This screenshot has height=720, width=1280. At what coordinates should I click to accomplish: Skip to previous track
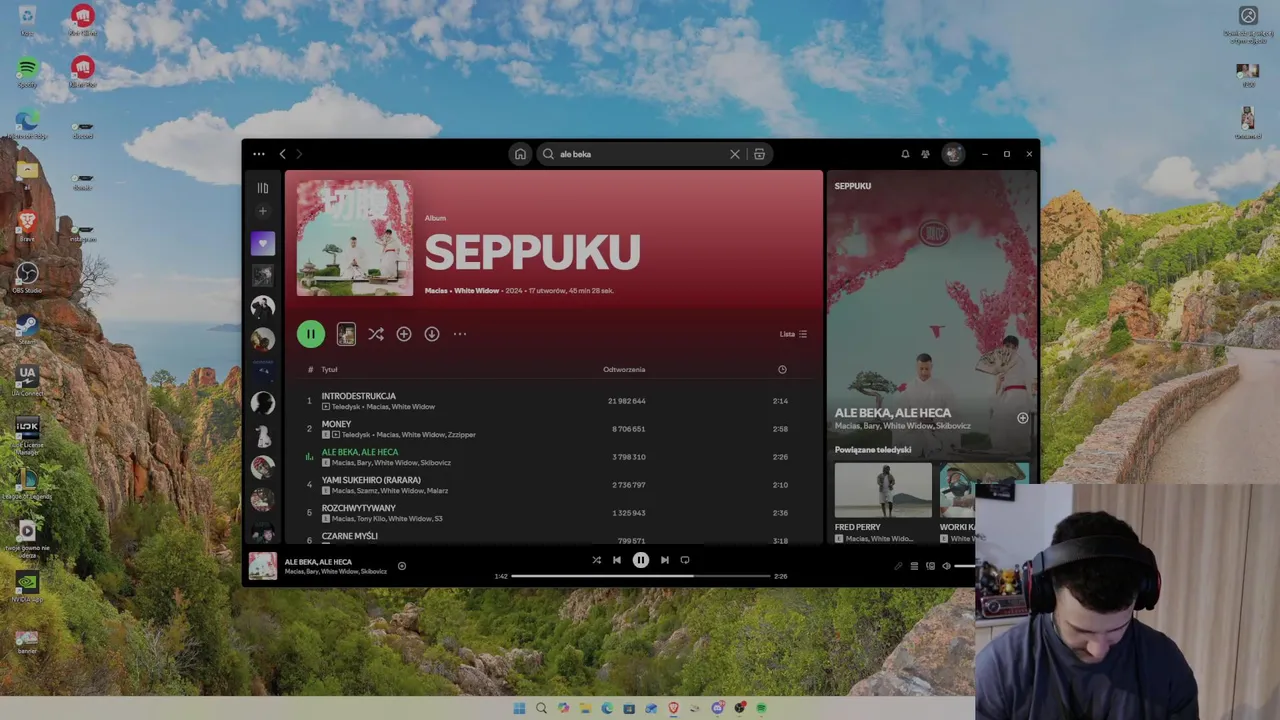[x=617, y=560]
